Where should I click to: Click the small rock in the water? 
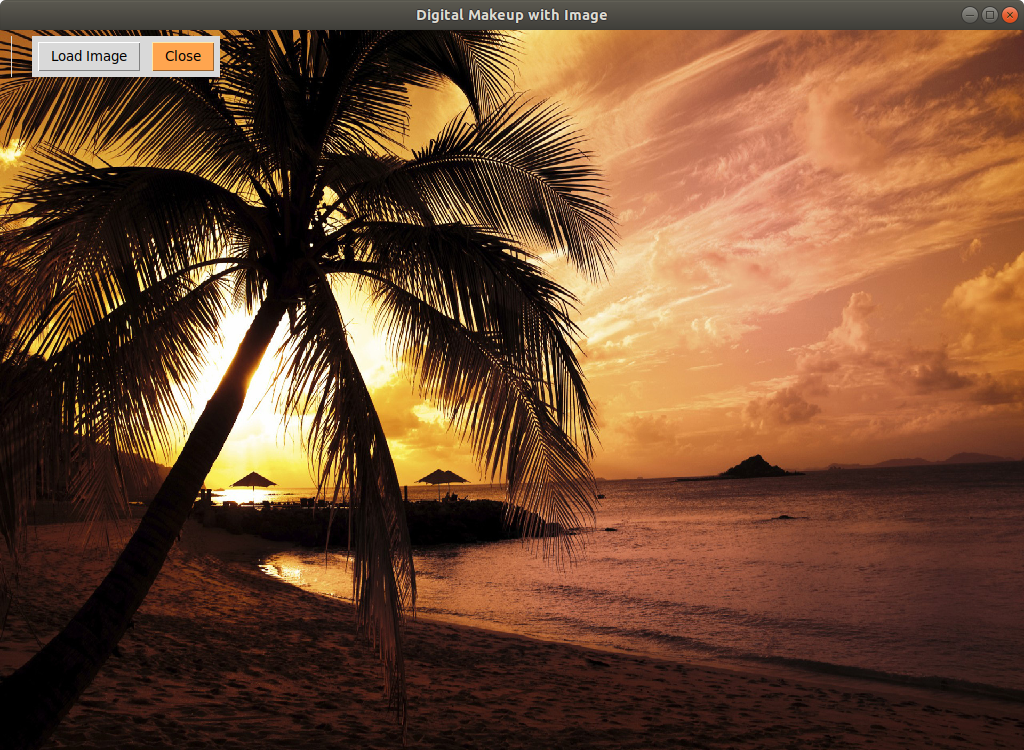coord(787,517)
